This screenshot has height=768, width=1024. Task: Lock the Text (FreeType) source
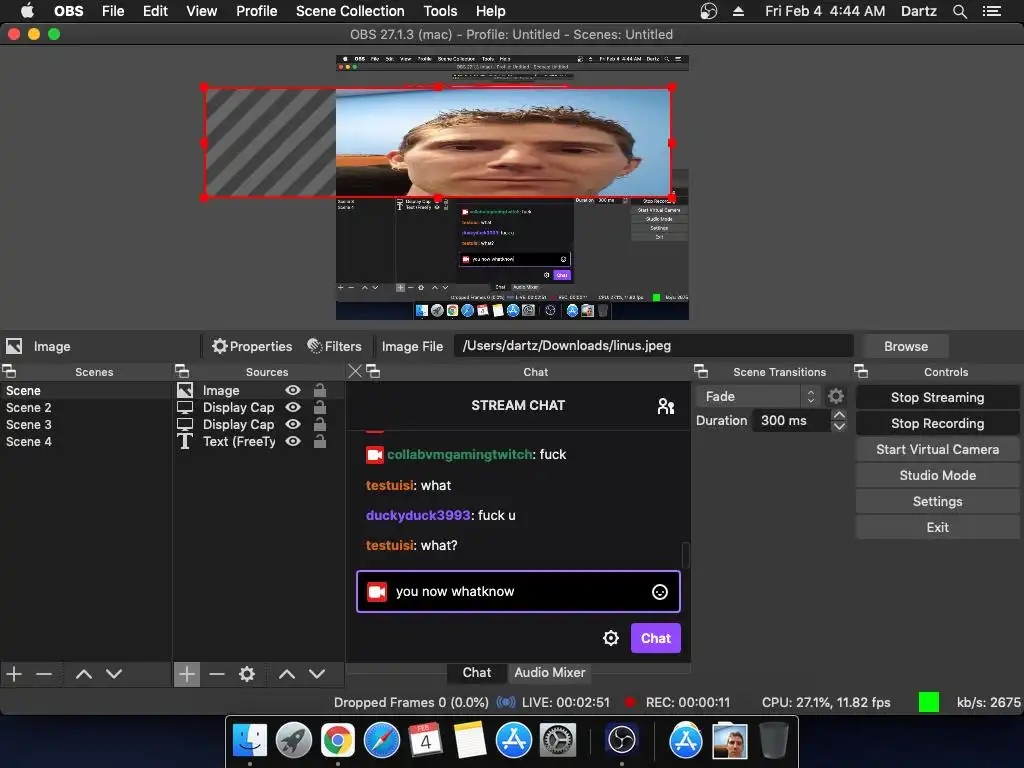point(319,441)
